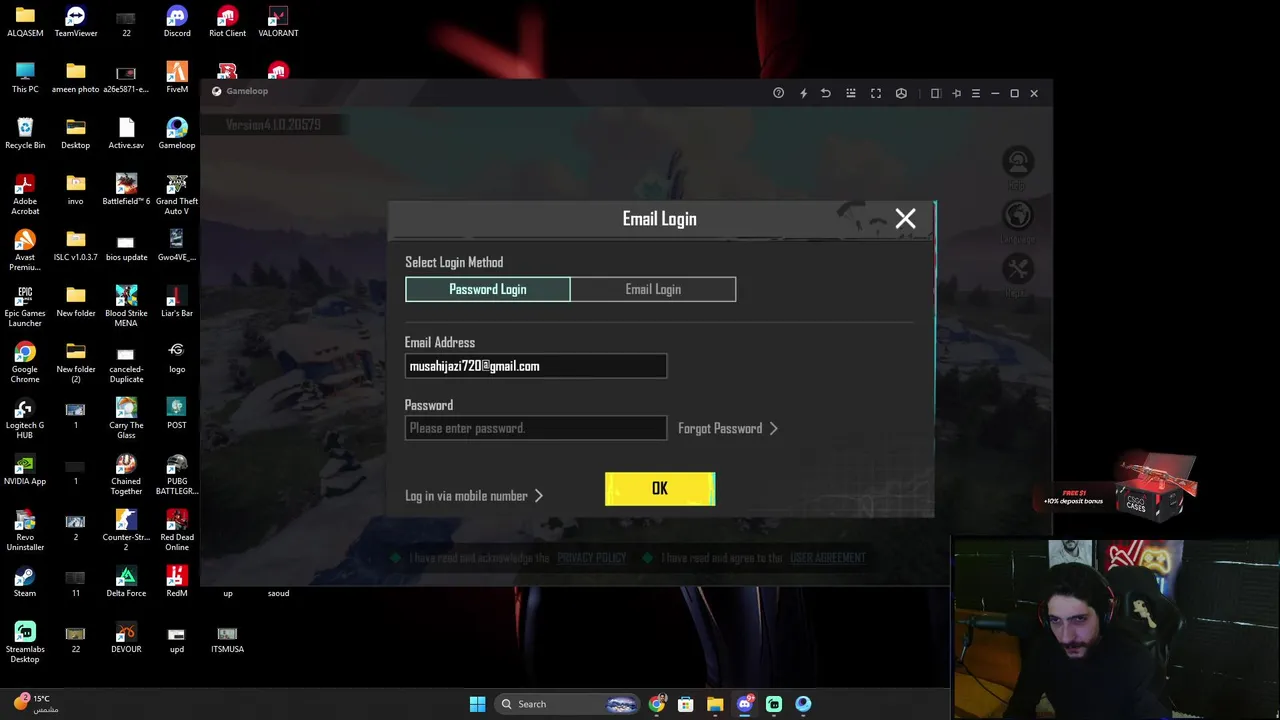Open Adobe Acrobat desktop shortcut
The width and height of the screenshot is (1280, 720).
tap(25, 194)
